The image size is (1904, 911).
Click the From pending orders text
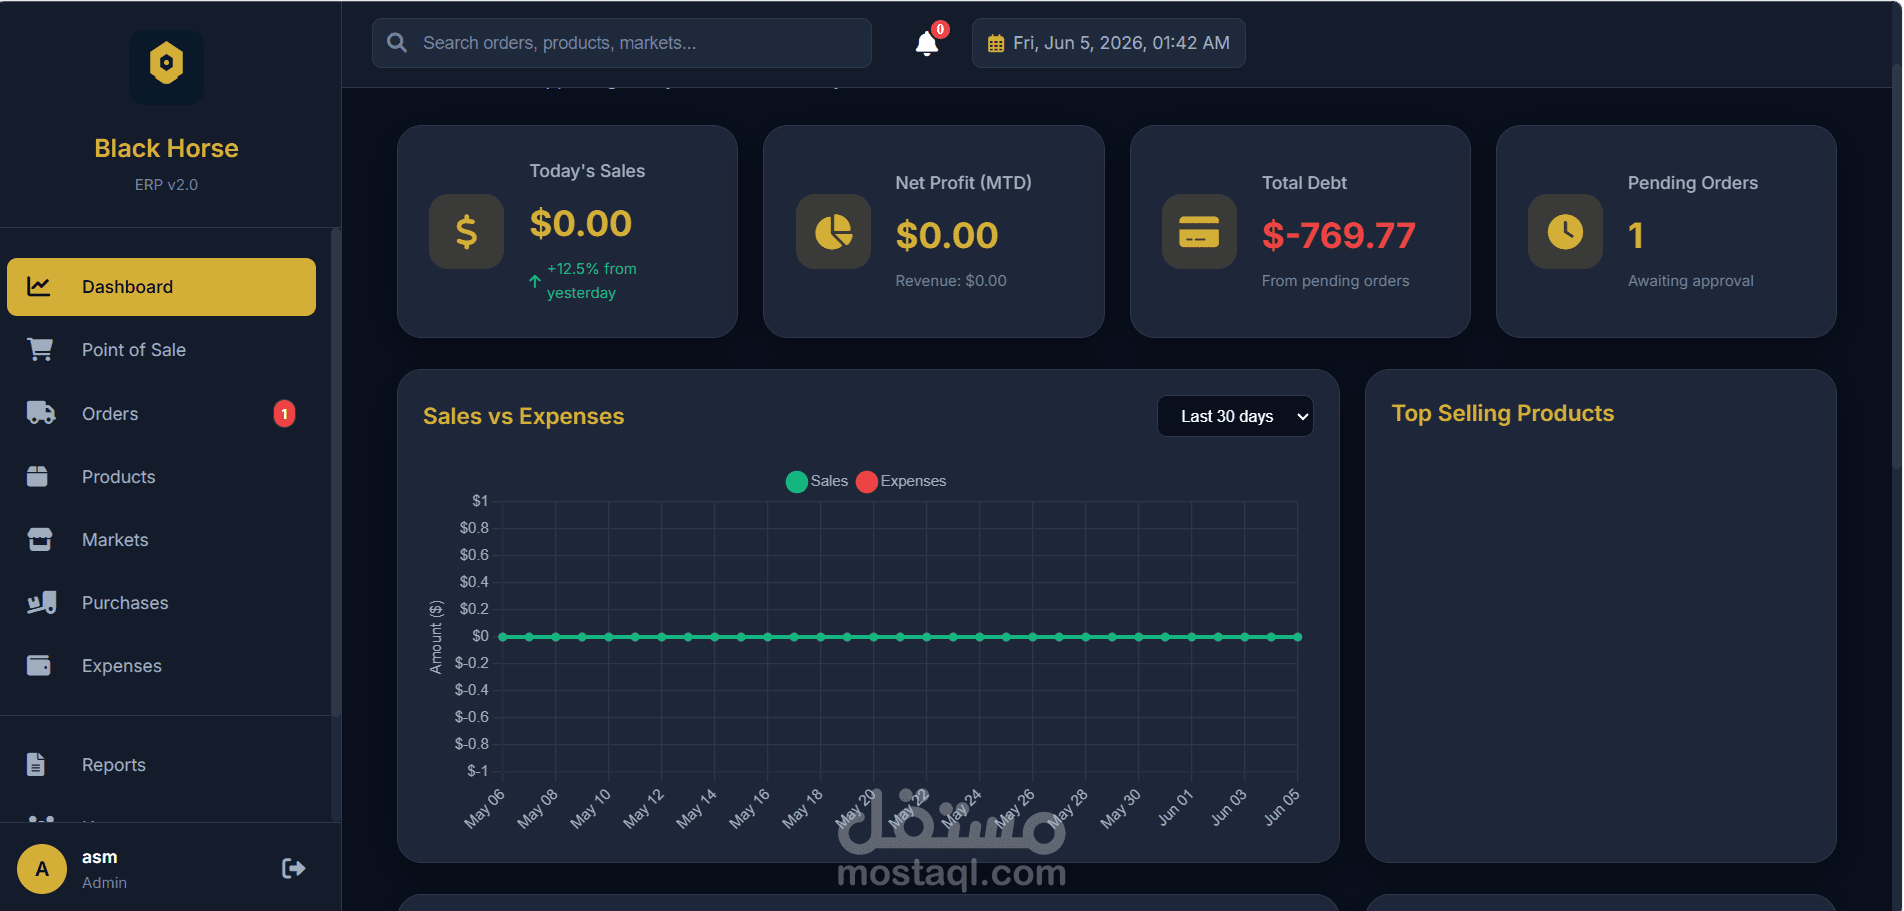(1335, 281)
